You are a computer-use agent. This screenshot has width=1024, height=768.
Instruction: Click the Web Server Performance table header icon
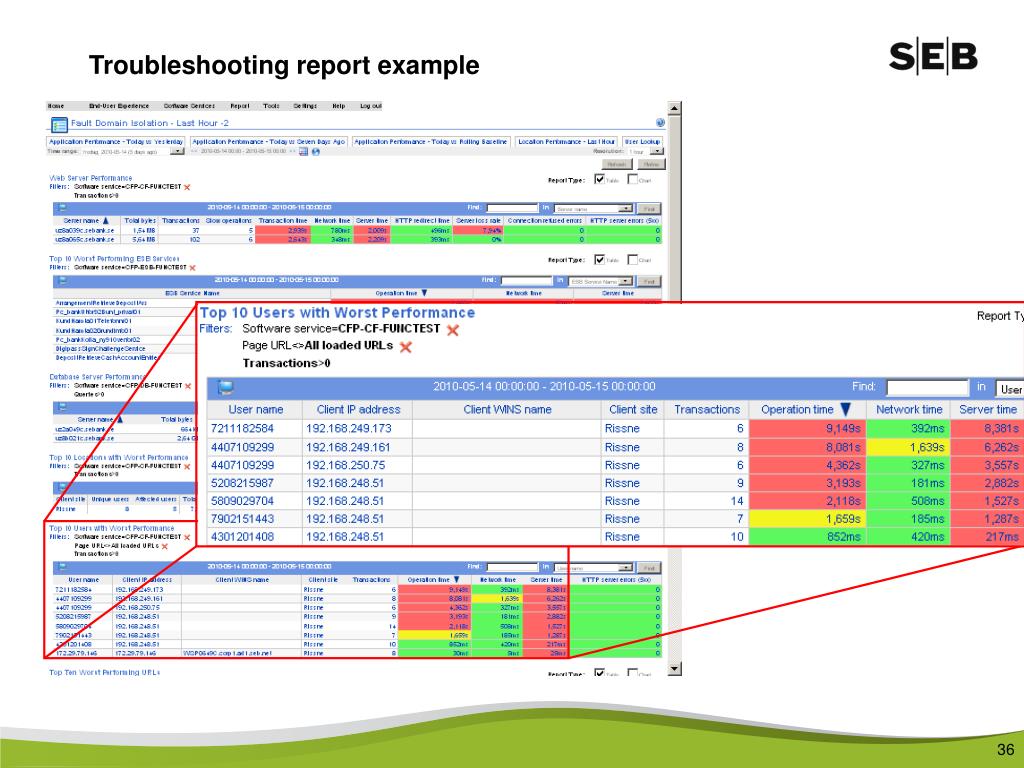point(62,208)
